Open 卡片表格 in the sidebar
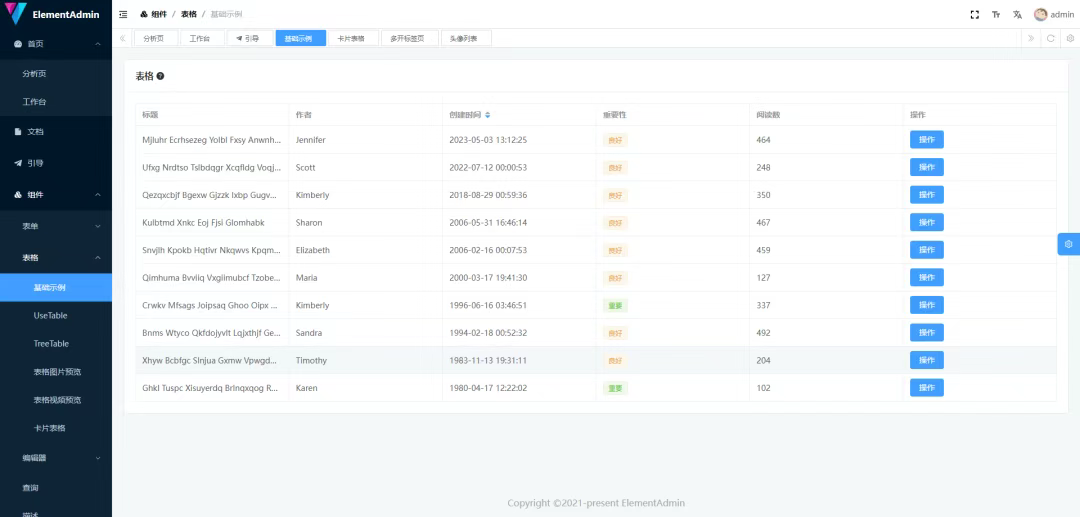 pyautogui.click(x=56, y=428)
